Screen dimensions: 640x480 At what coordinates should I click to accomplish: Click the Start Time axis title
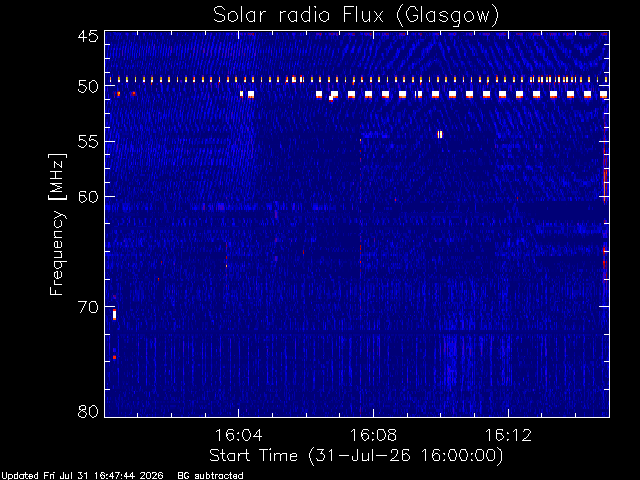coord(356,456)
